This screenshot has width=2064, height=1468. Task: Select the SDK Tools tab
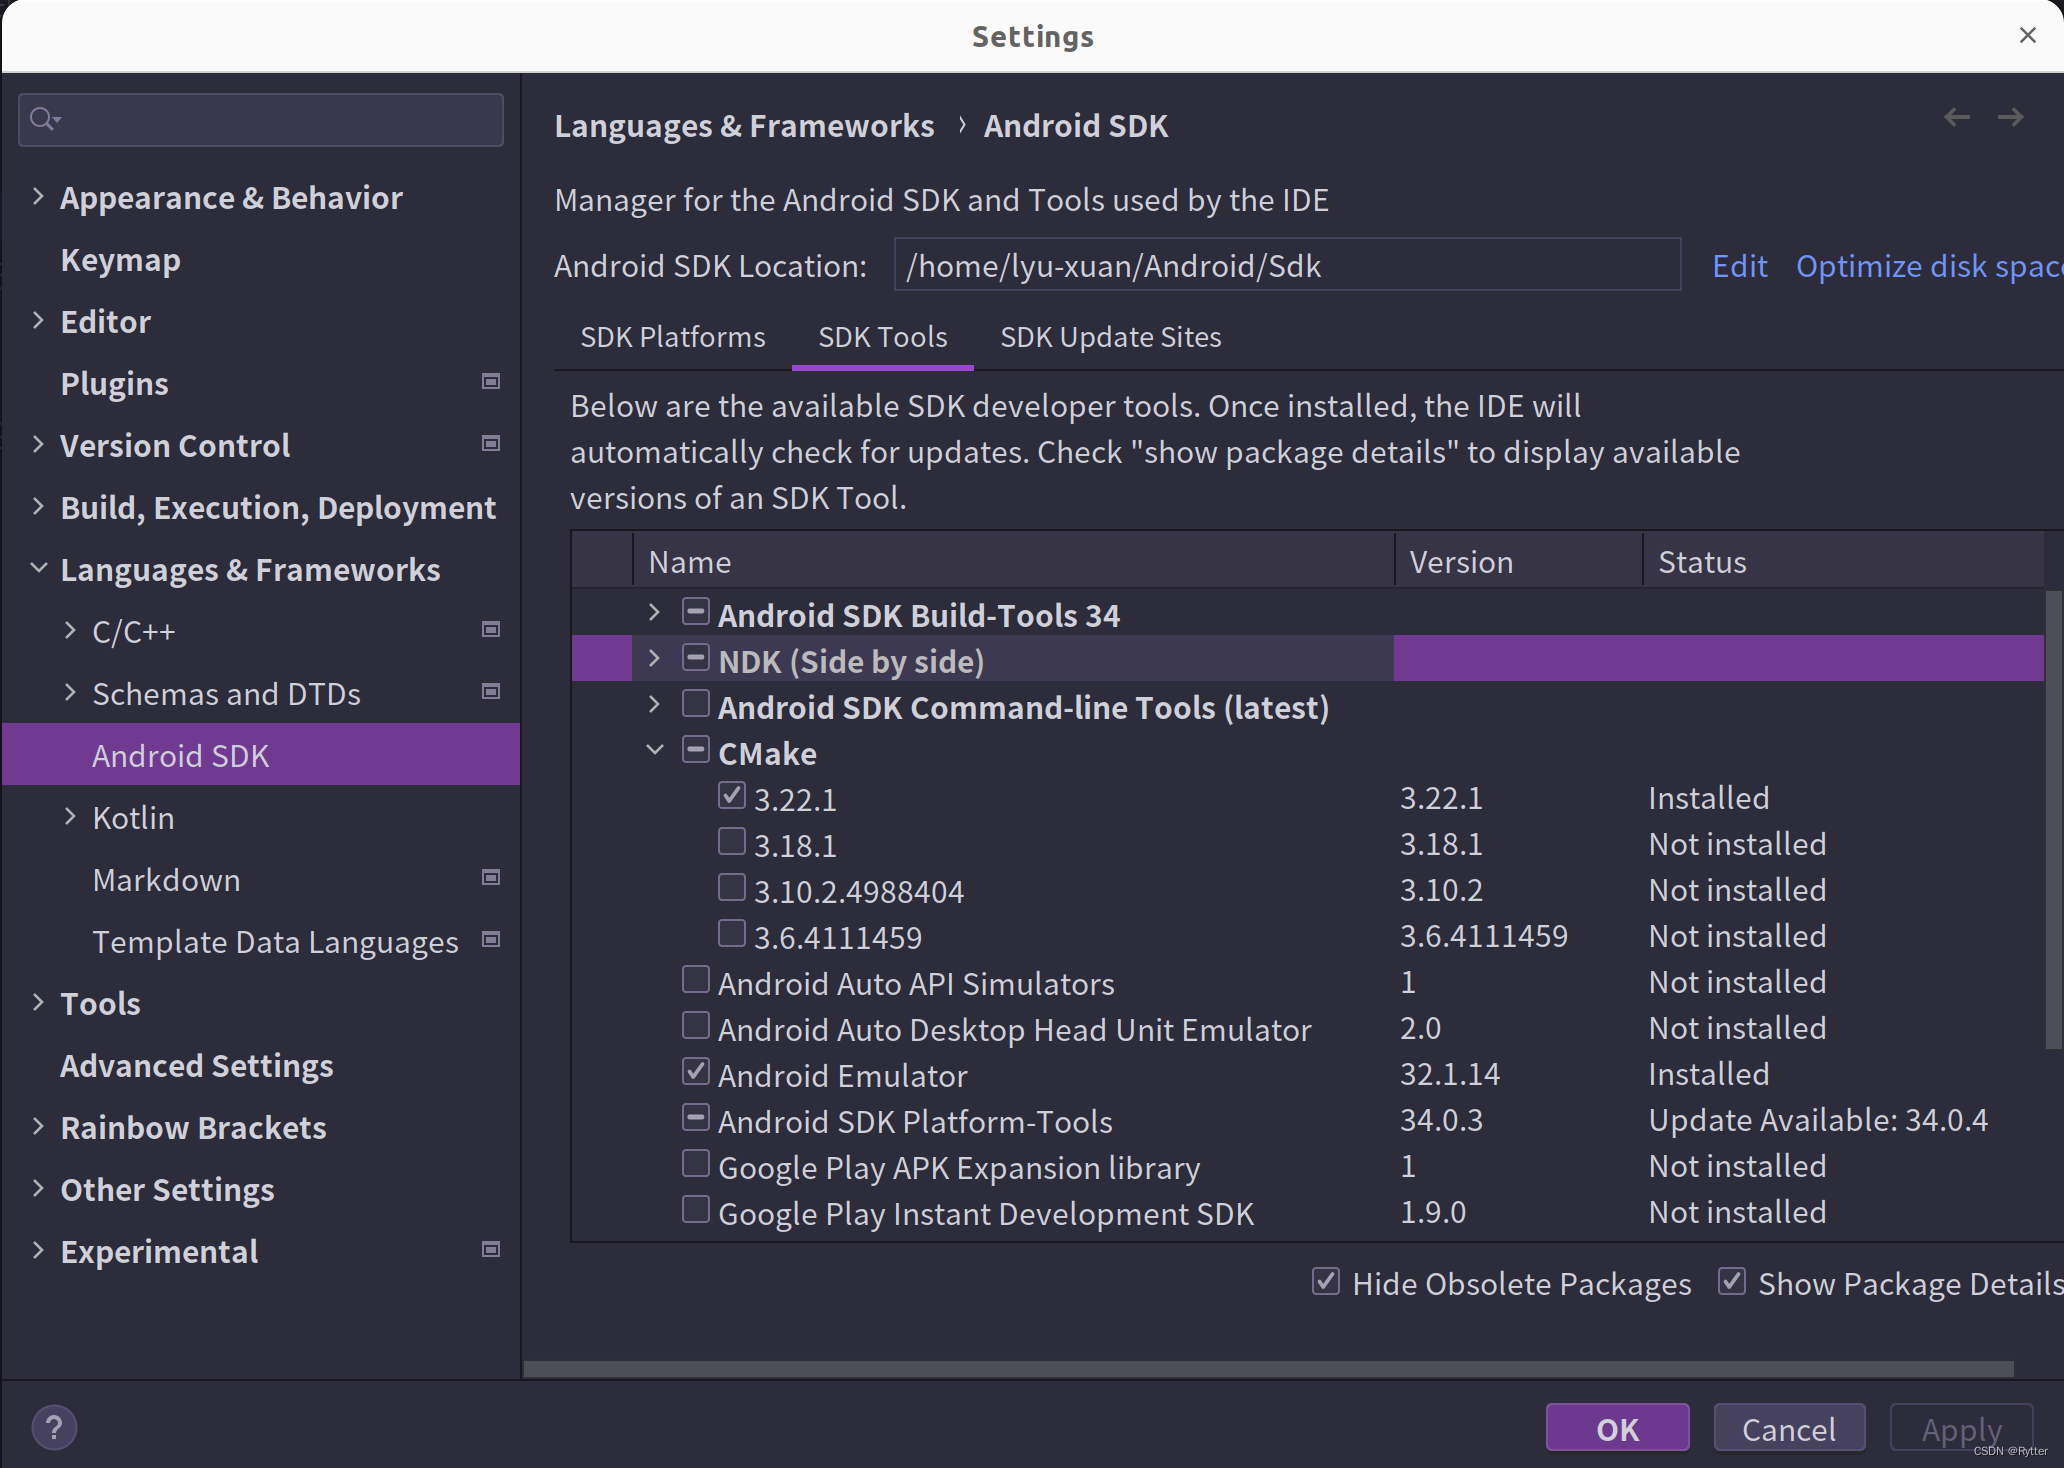tap(883, 337)
